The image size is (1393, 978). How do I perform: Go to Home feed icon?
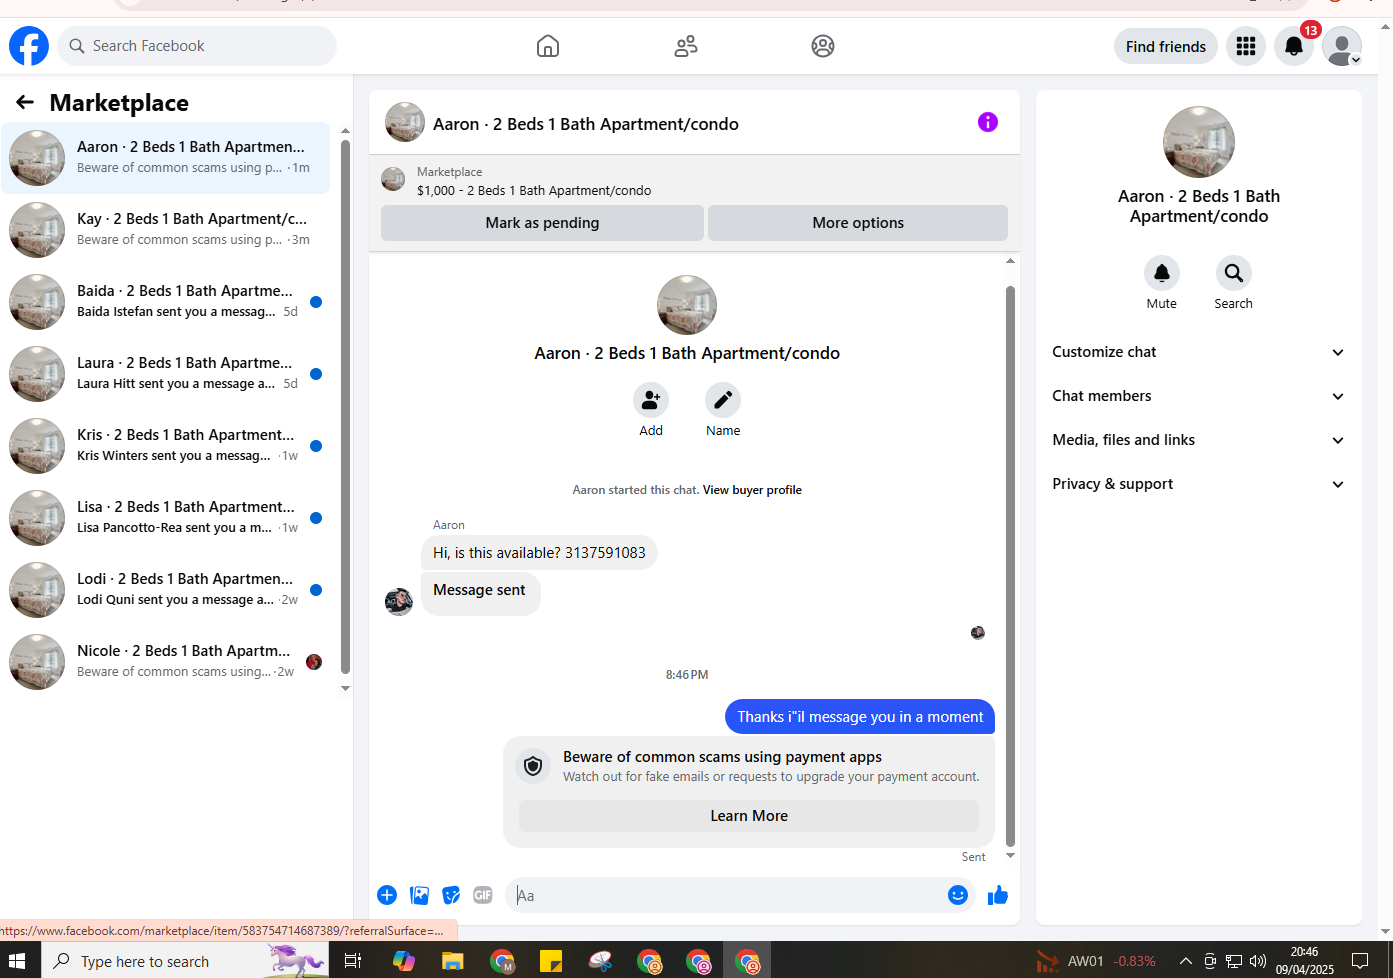point(548,46)
